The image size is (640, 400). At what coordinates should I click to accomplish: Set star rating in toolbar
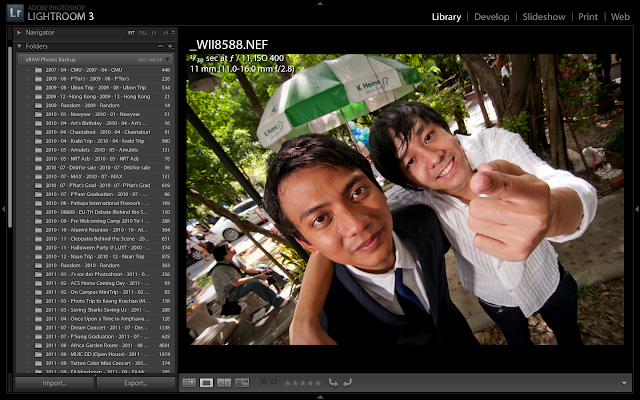(x=304, y=382)
